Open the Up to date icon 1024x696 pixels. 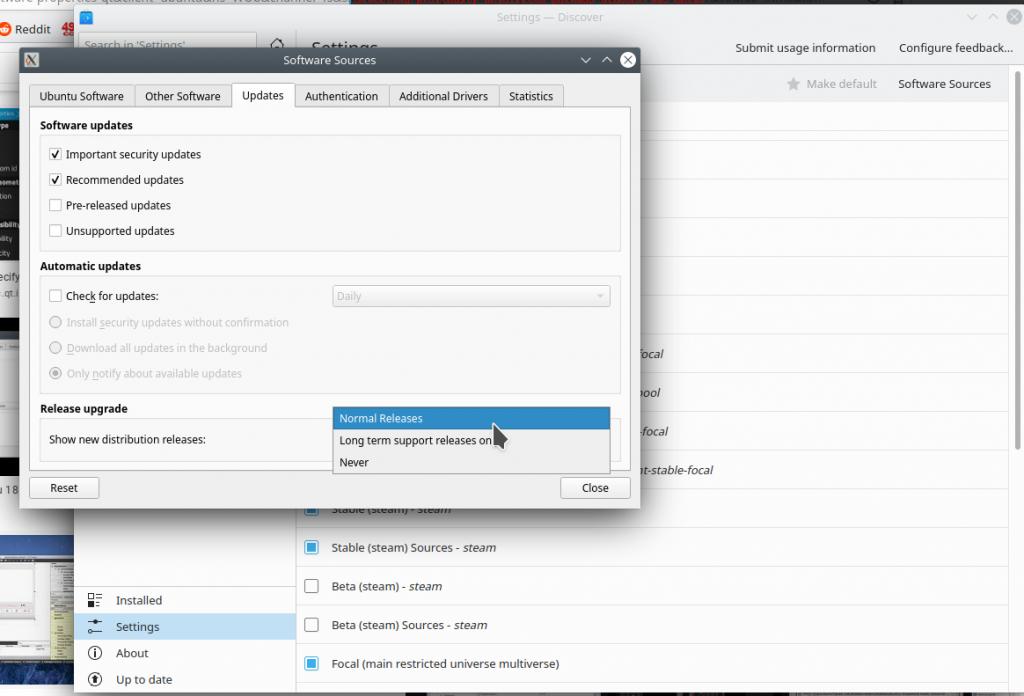(x=95, y=680)
